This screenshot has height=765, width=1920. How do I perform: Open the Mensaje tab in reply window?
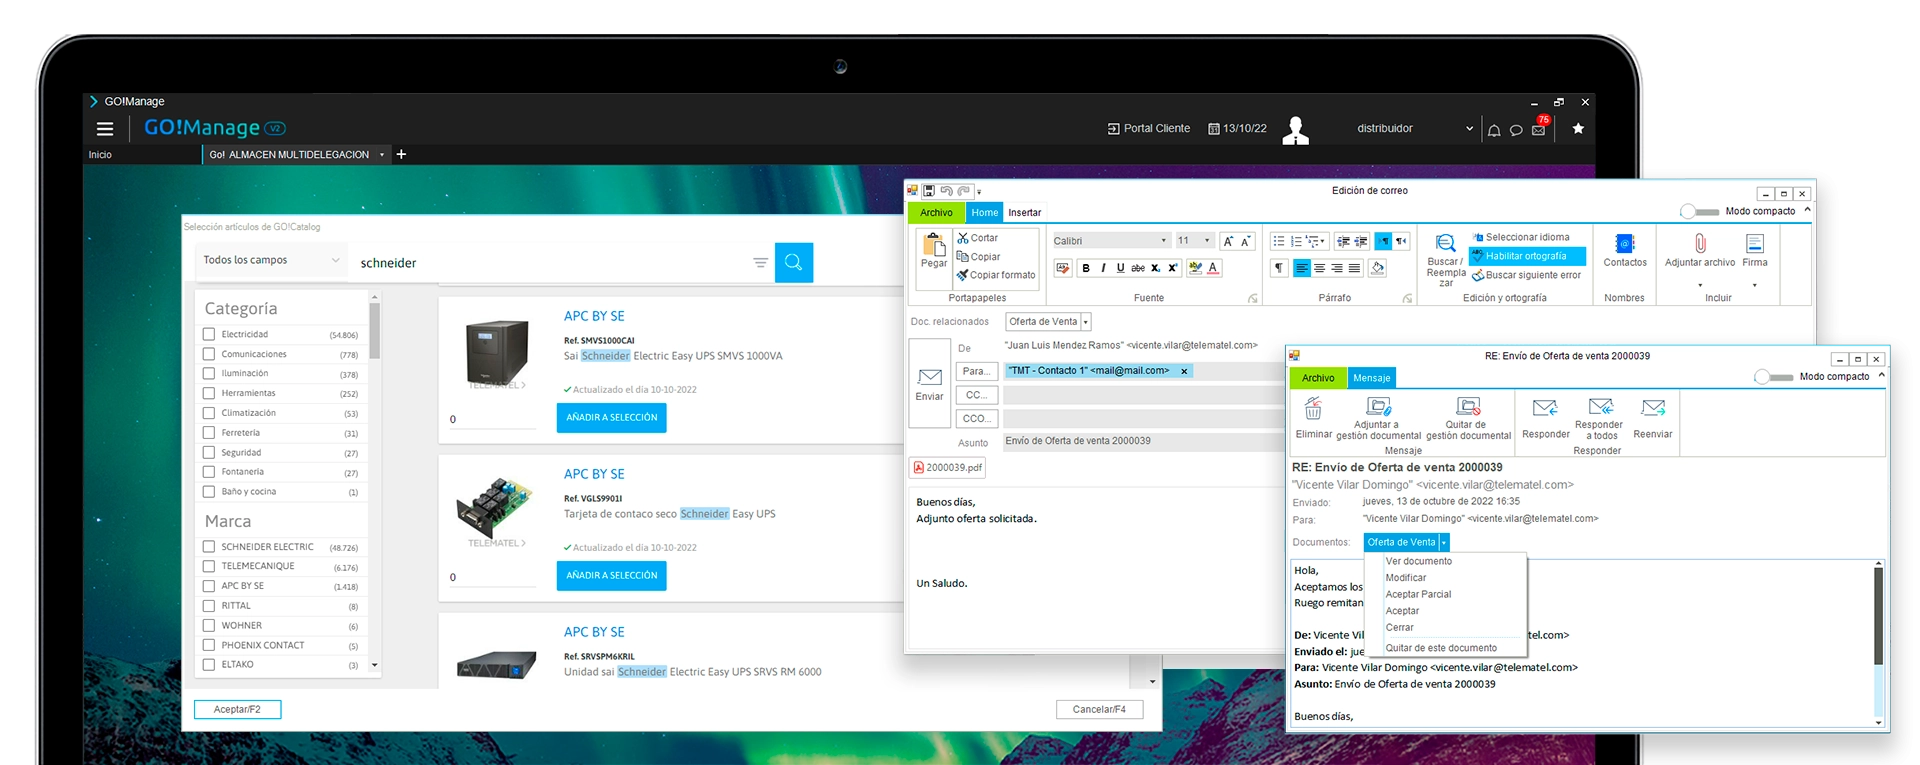(1372, 378)
